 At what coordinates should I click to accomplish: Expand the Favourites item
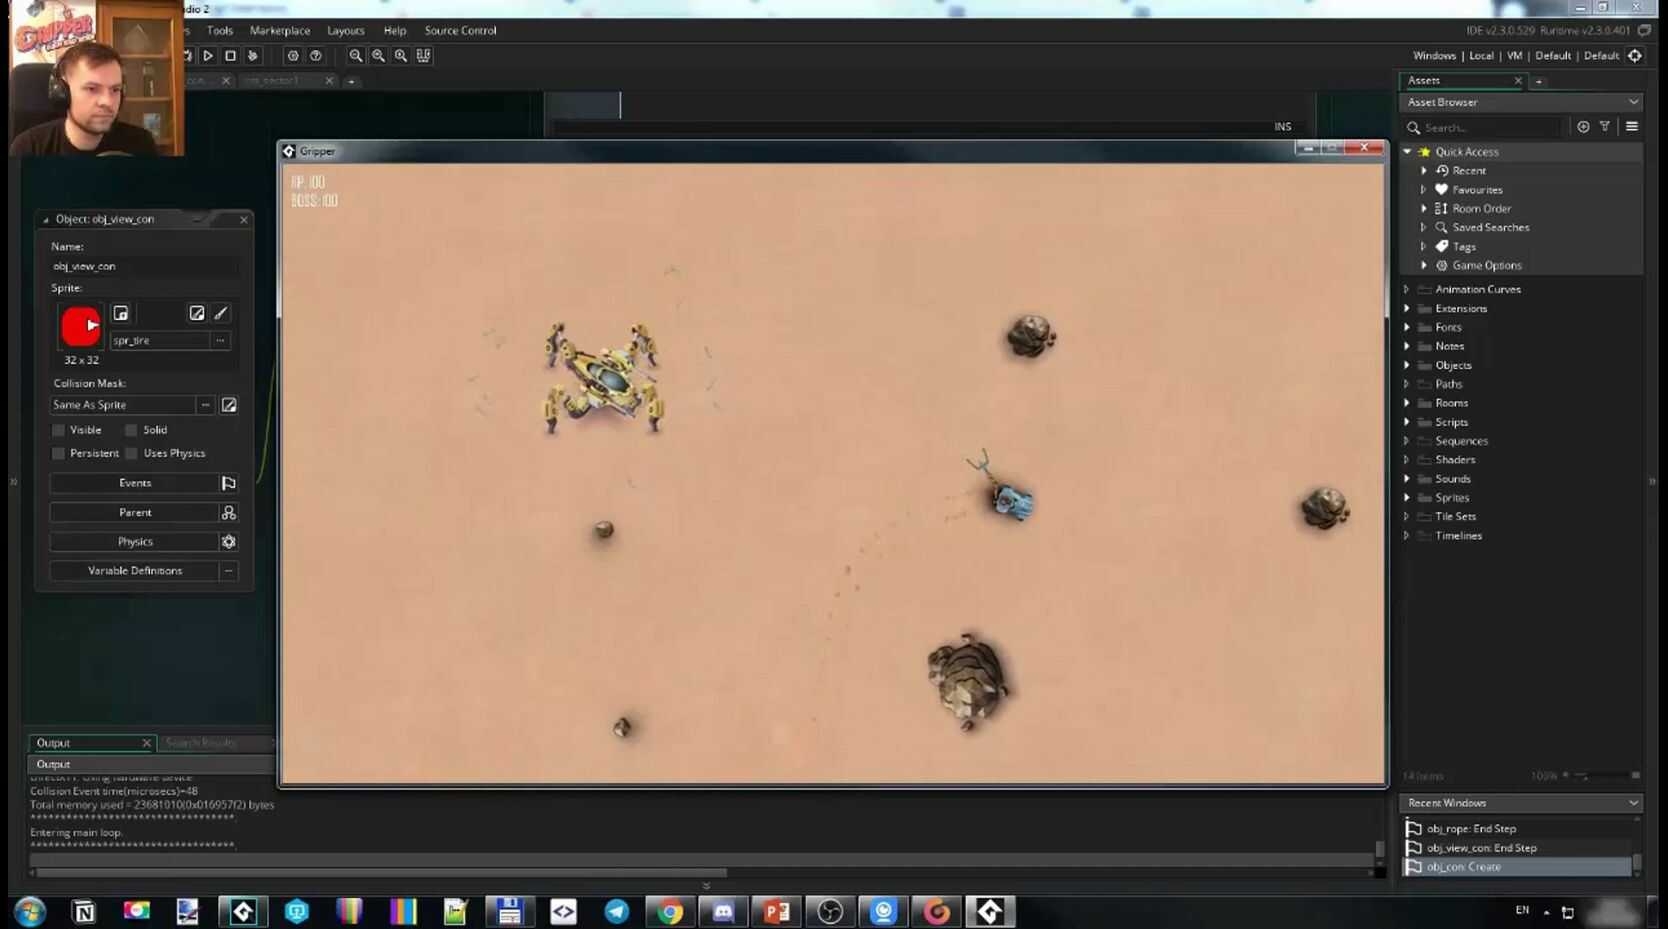[x=1424, y=190]
